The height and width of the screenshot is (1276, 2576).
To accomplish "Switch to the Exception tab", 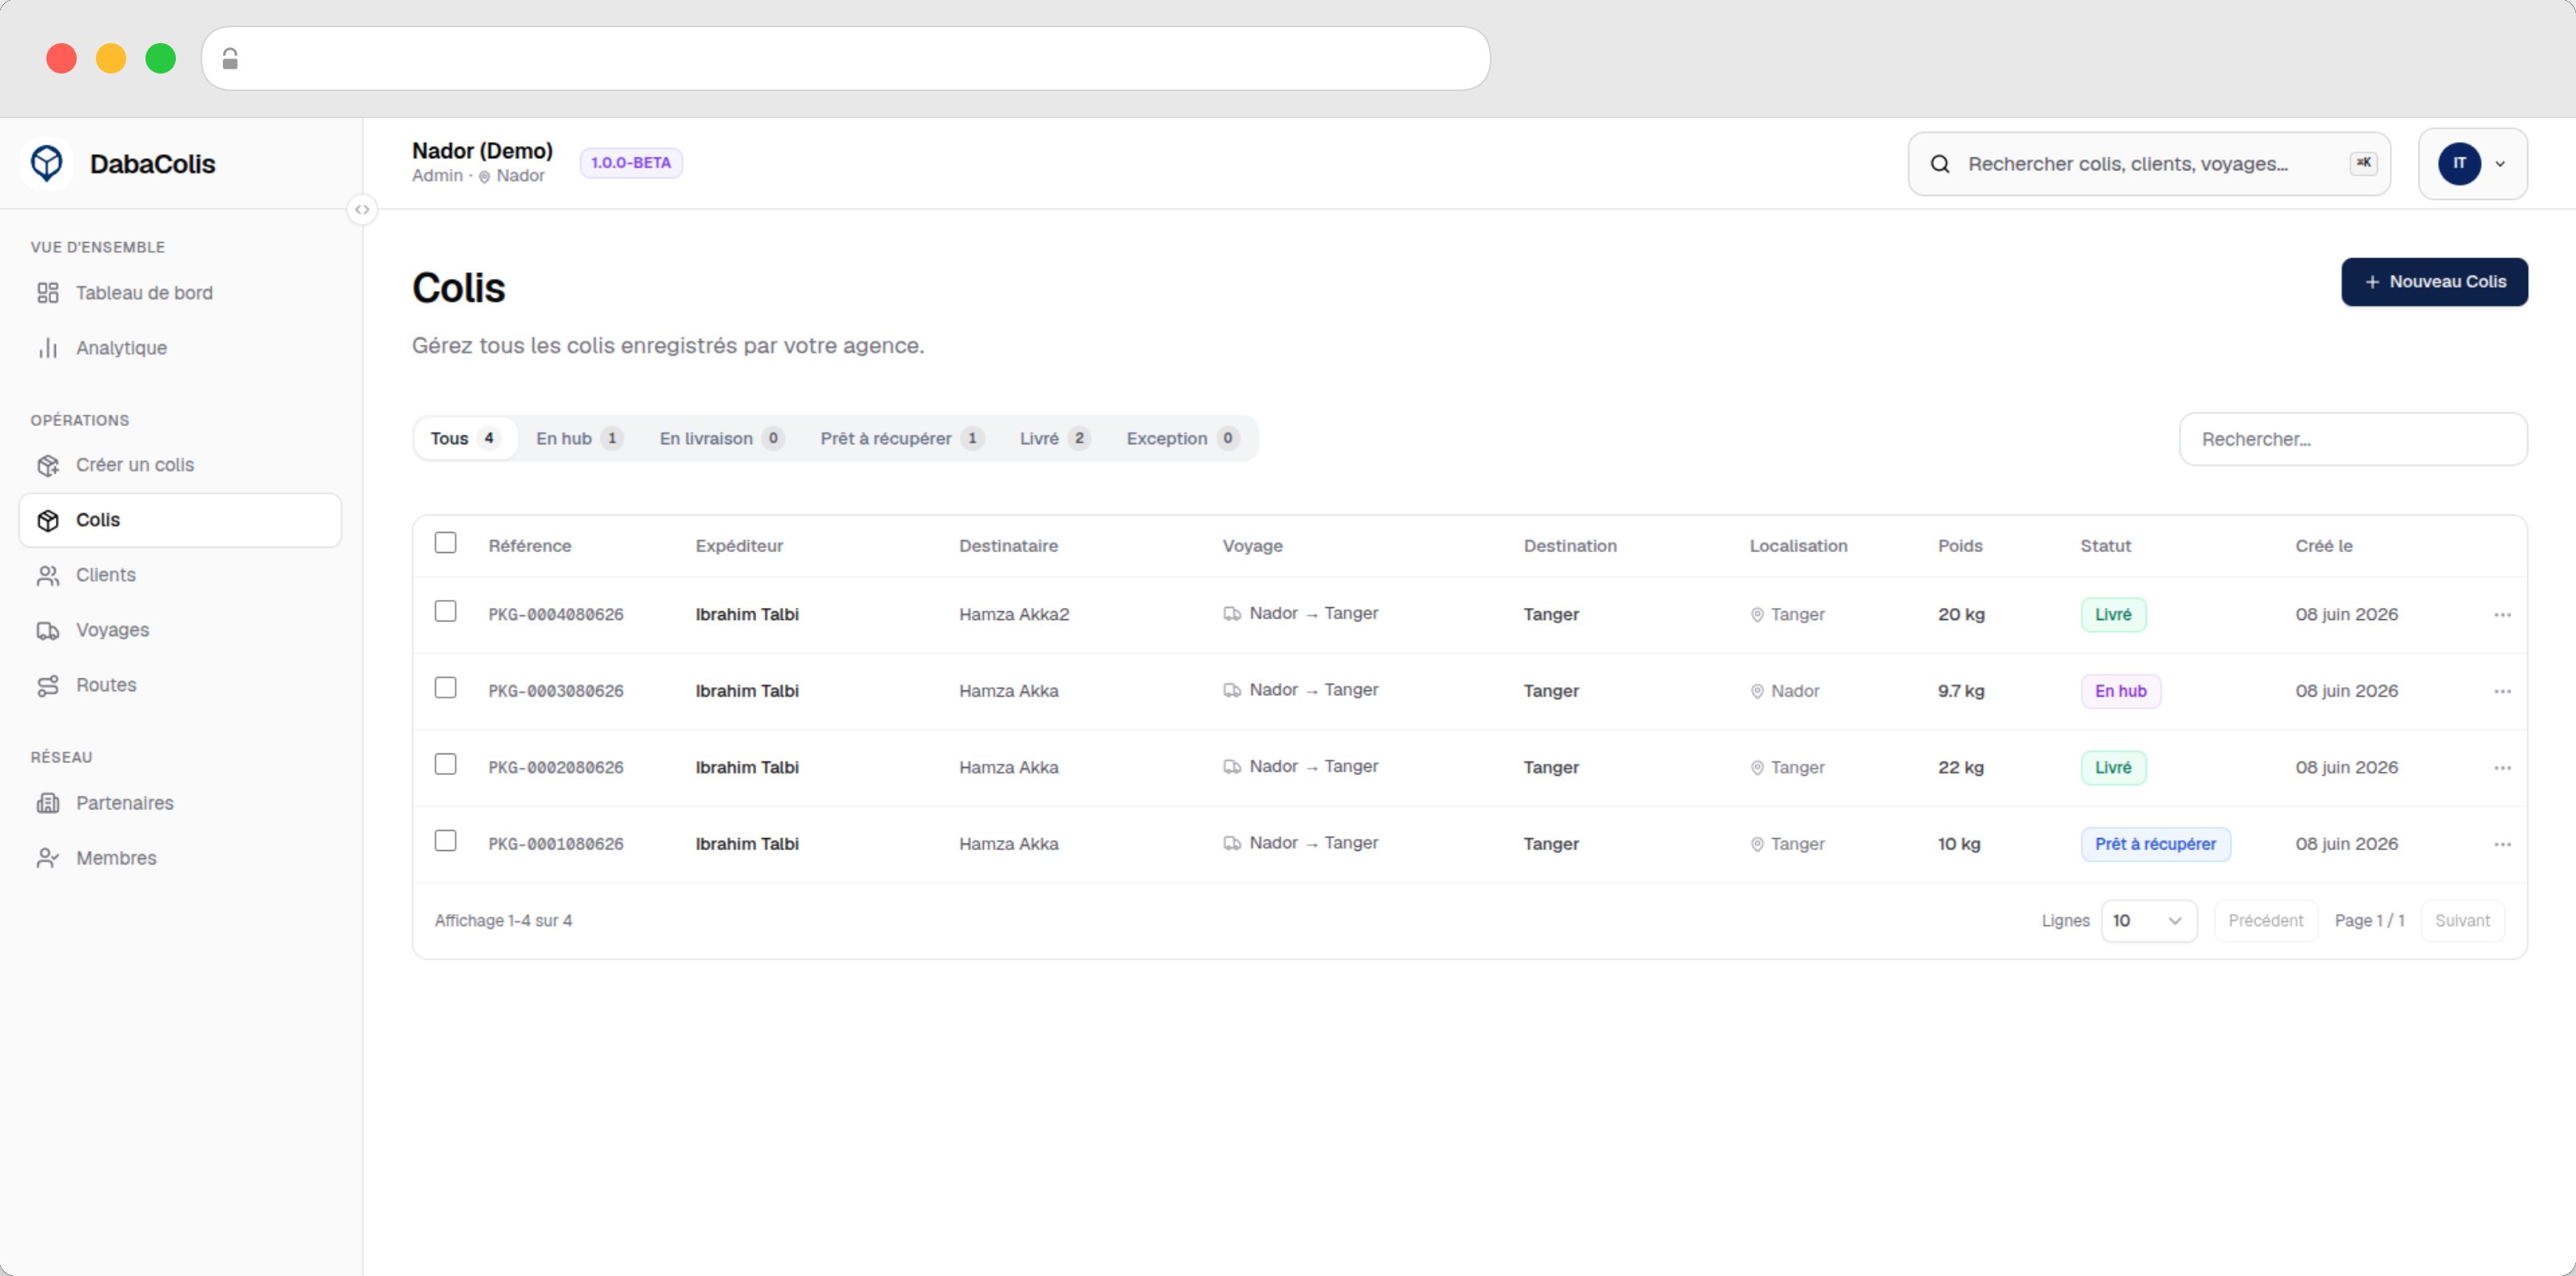I will coord(1182,439).
